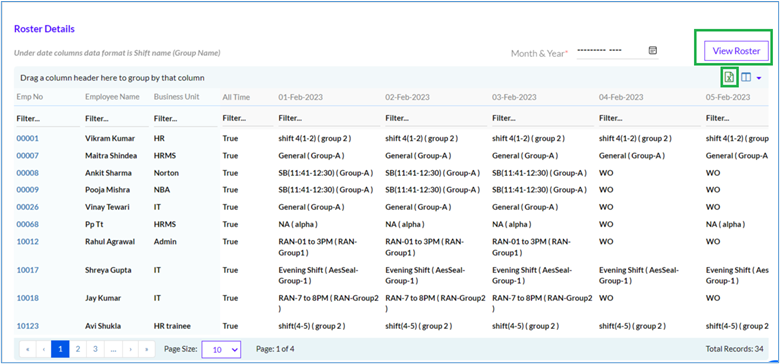Image resolution: width=780 pixels, height=364 pixels.
Task: Open employee number 00009 link
Action: click(27, 190)
